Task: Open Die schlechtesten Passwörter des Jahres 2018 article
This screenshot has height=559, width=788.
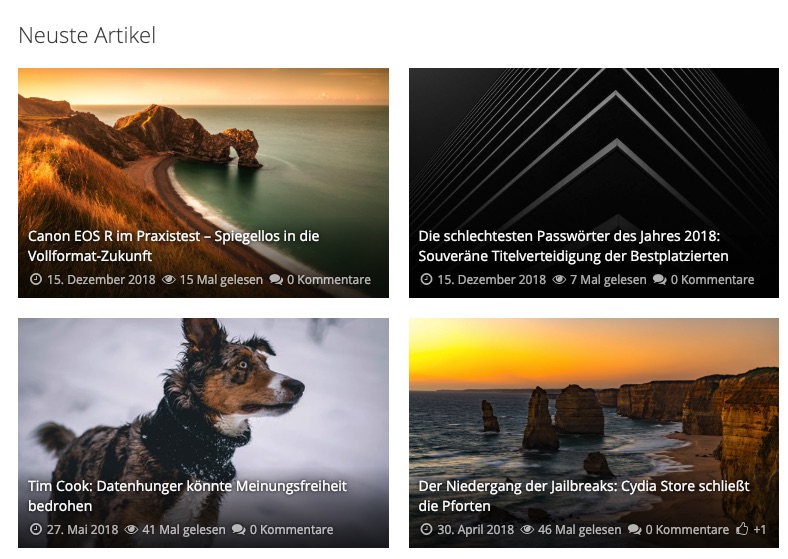Action: point(573,246)
